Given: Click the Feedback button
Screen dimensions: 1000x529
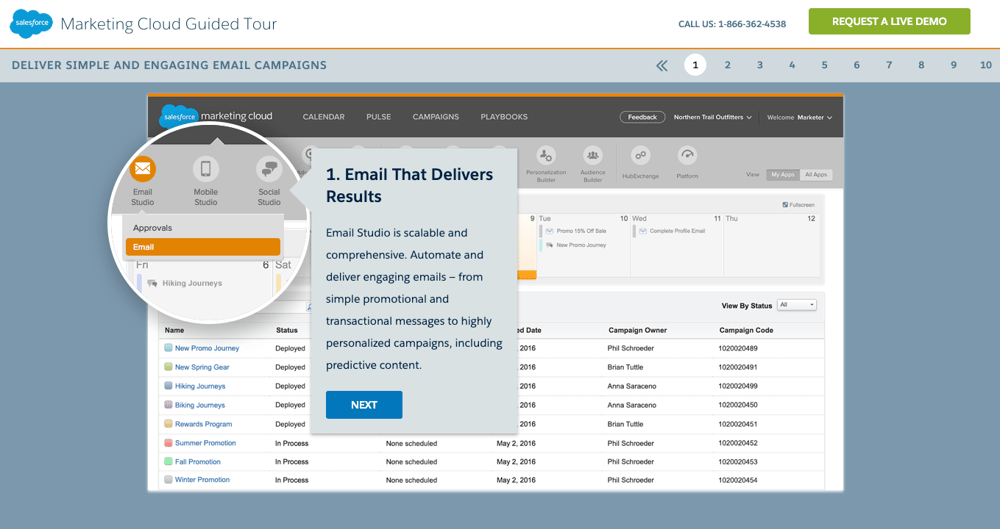Looking at the screenshot, I should click(x=642, y=117).
